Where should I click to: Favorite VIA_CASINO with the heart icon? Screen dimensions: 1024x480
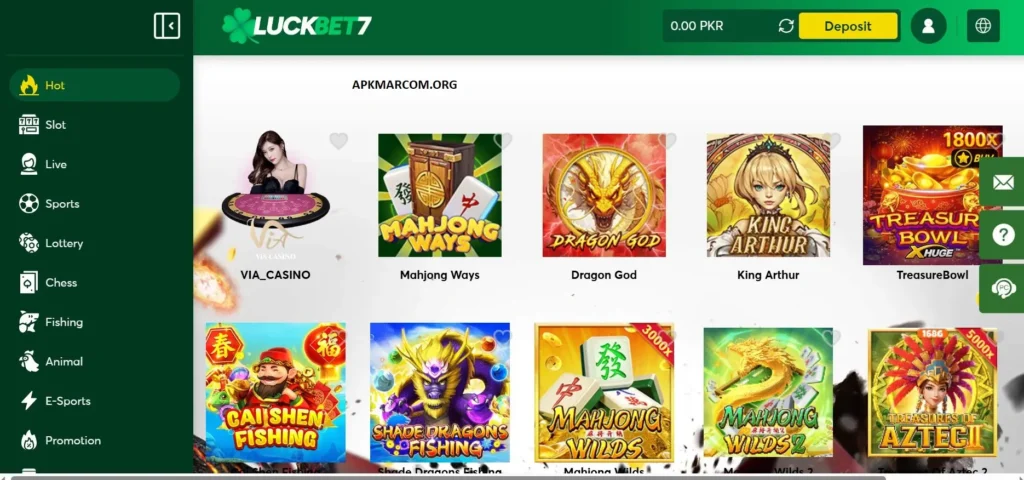[338, 140]
